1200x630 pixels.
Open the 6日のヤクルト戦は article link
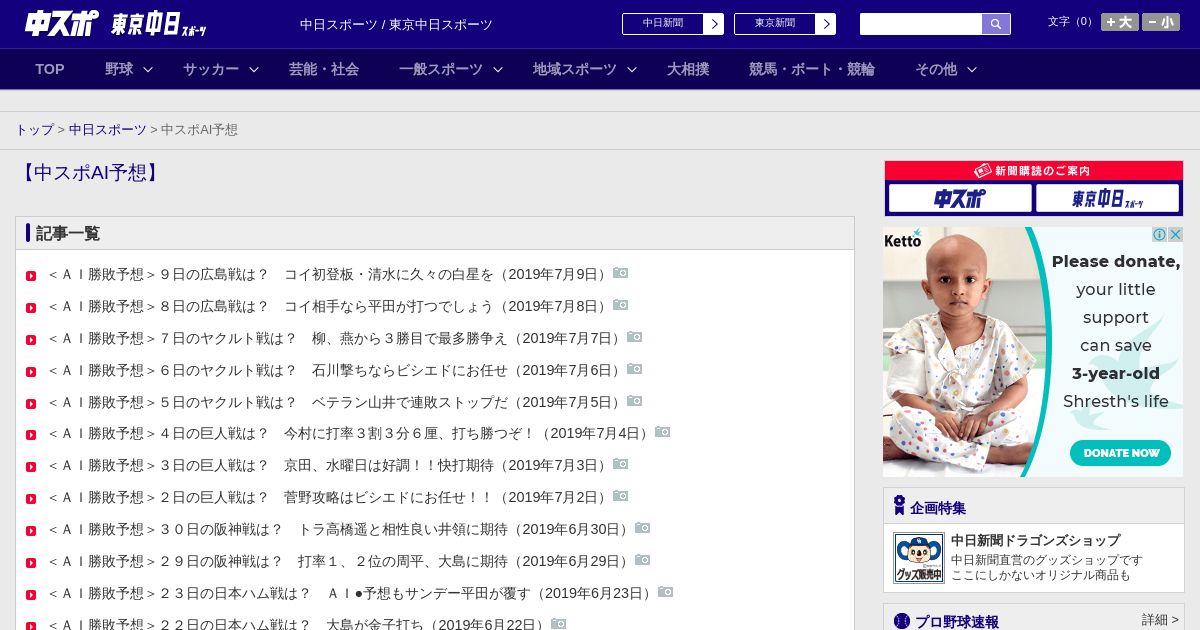[335, 370]
